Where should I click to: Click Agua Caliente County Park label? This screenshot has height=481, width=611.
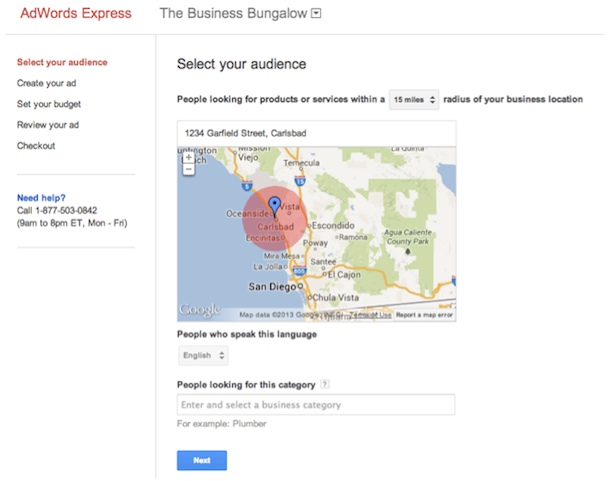point(408,237)
